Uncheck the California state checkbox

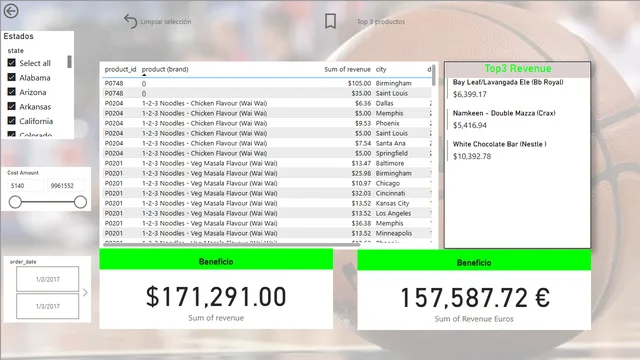click(x=11, y=121)
